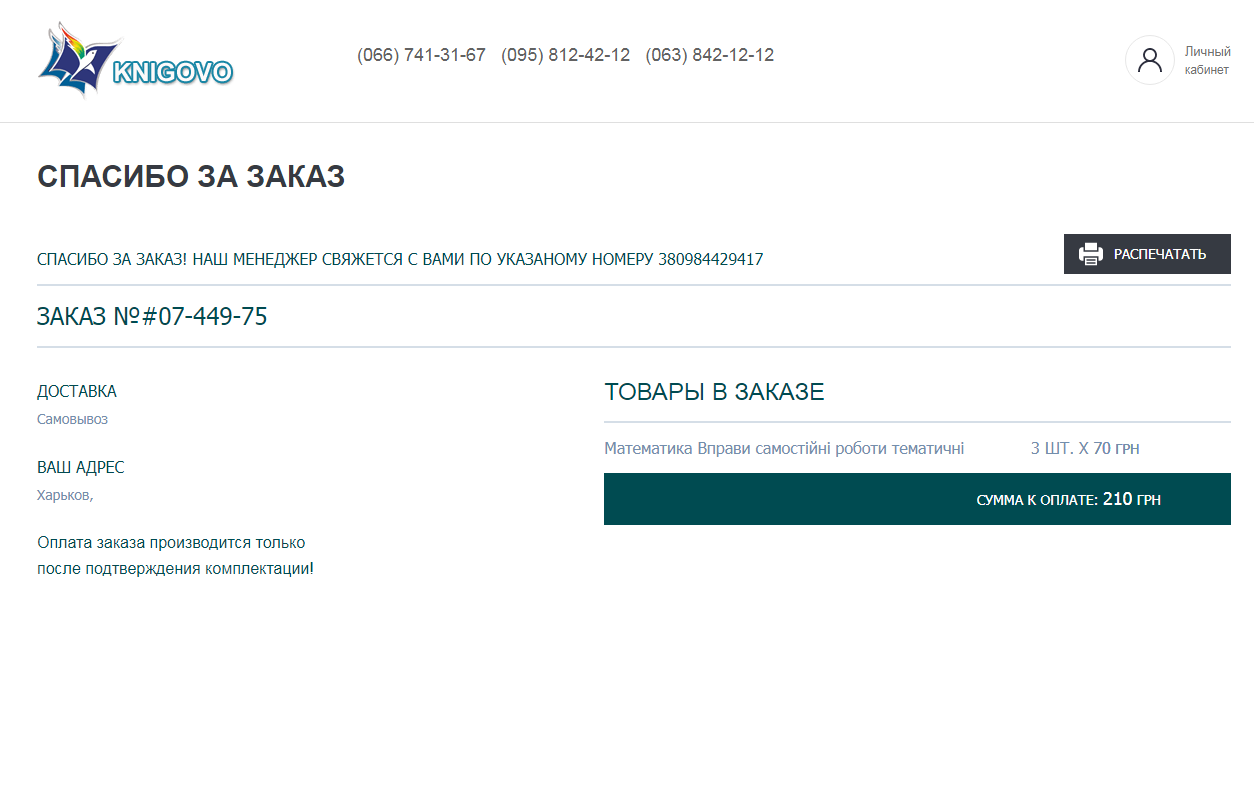Click the ВАШ АДРЕС label

81,467
